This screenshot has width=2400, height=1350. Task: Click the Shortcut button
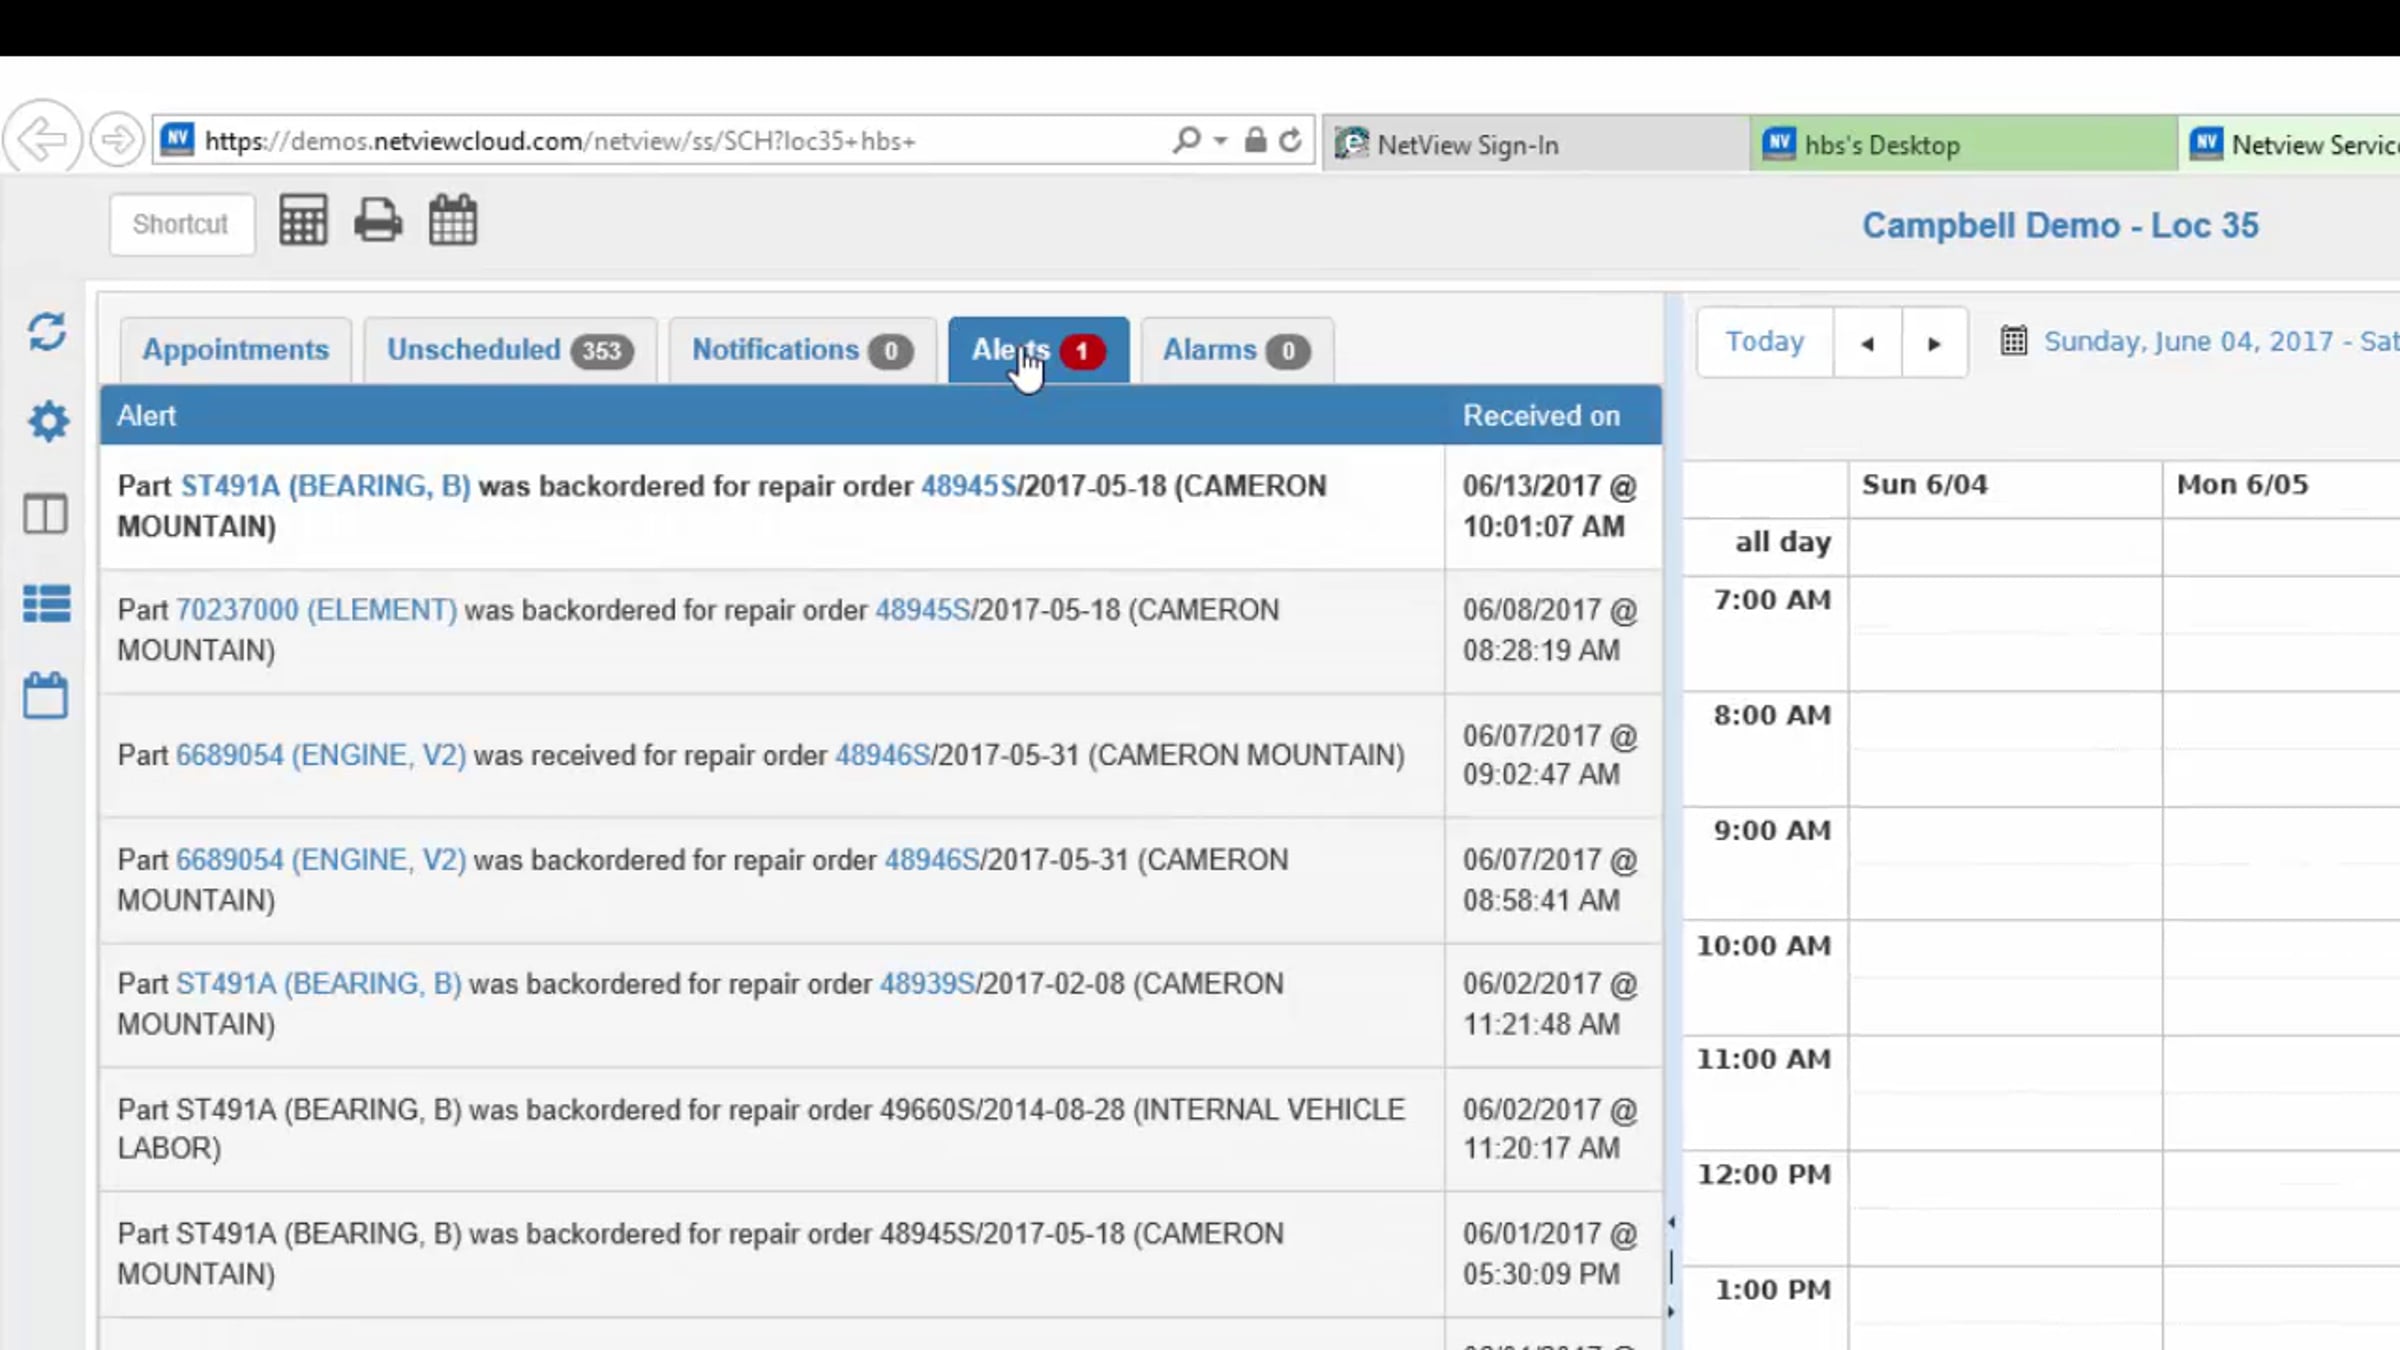tap(181, 224)
